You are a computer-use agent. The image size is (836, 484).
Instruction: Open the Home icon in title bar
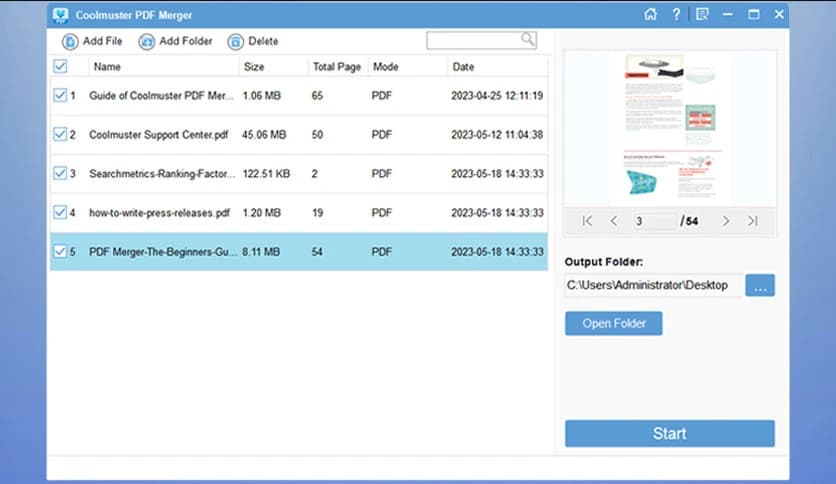pos(650,14)
